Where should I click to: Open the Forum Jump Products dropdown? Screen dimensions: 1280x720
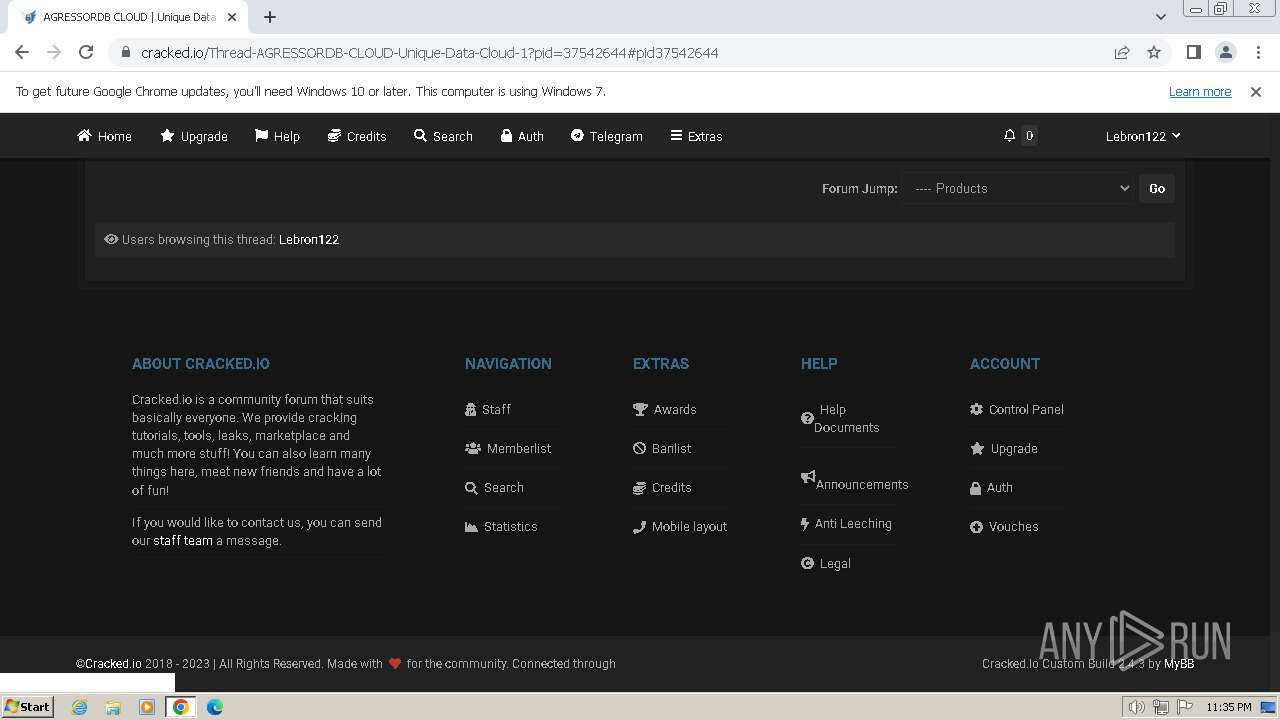(x=1018, y=188)
